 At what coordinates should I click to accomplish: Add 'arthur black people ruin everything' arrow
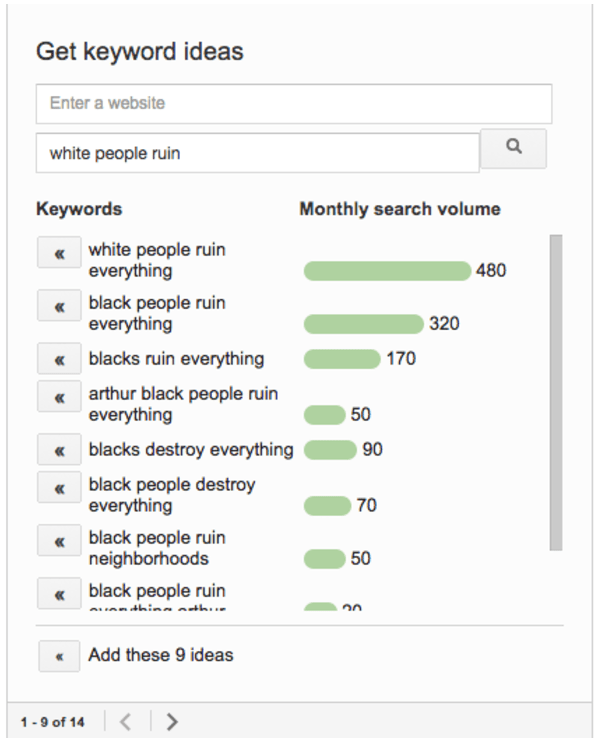[59, 397]
